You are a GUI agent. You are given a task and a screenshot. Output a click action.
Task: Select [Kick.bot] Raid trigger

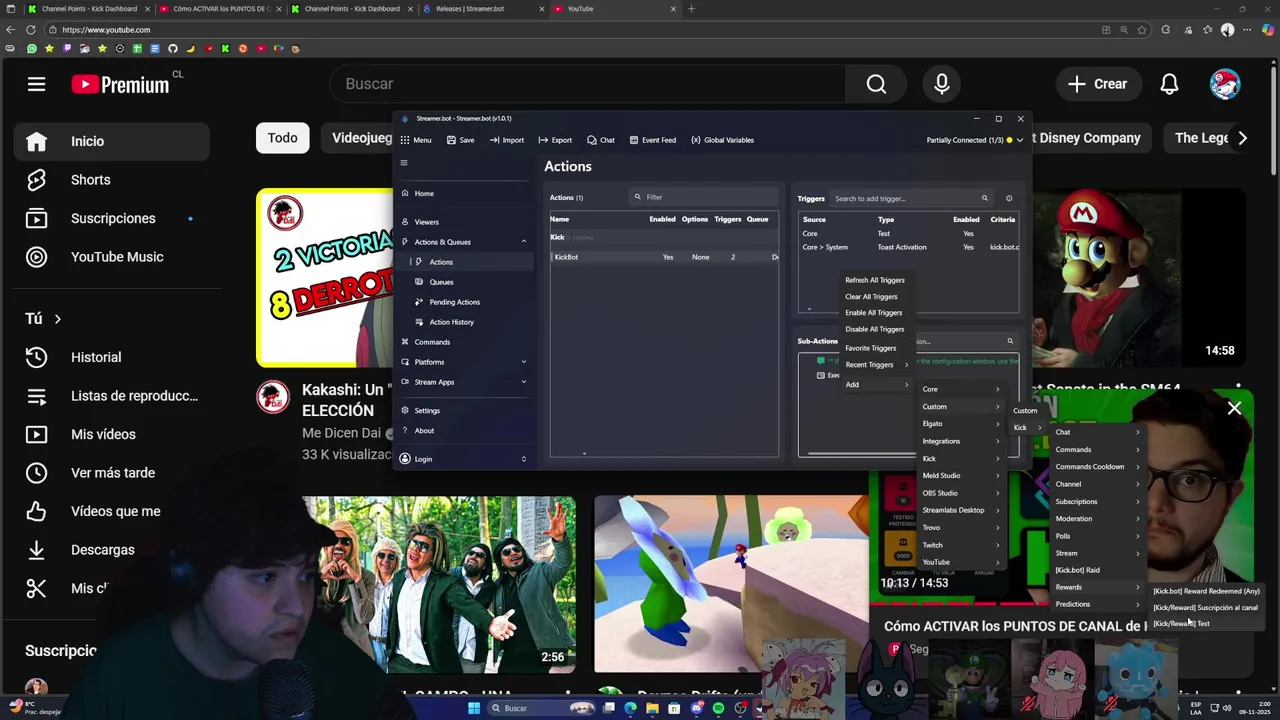click(x=1097, y=570)
